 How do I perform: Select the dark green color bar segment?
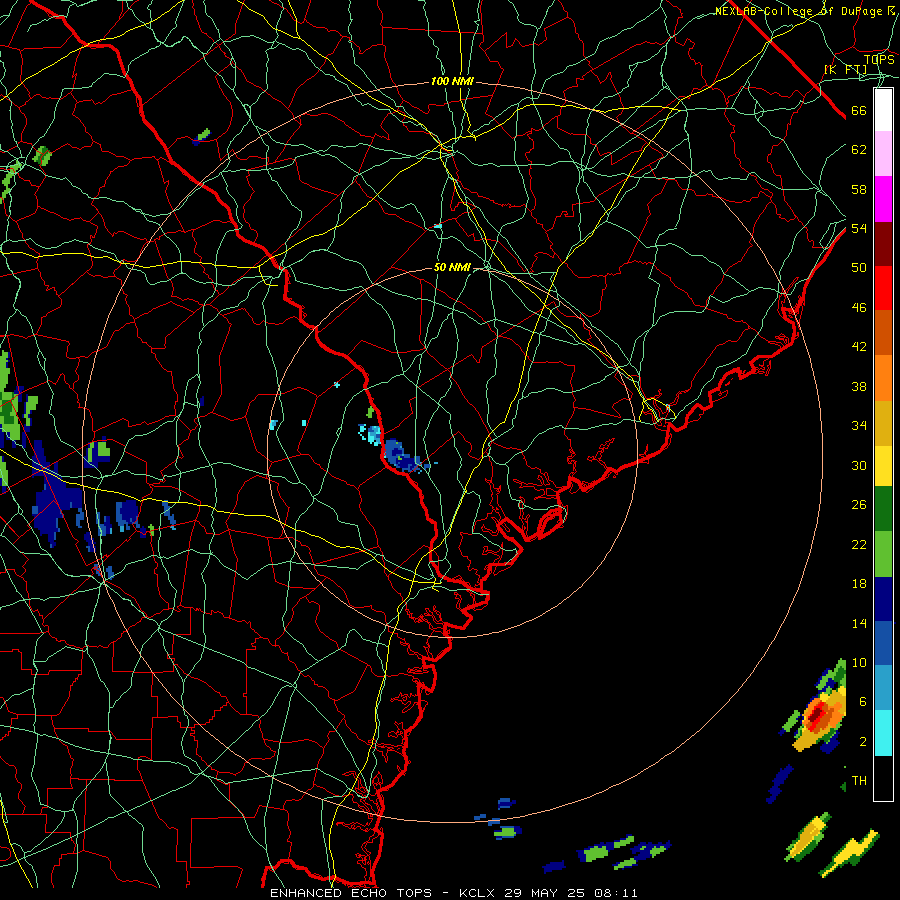[x=883, y=509]
